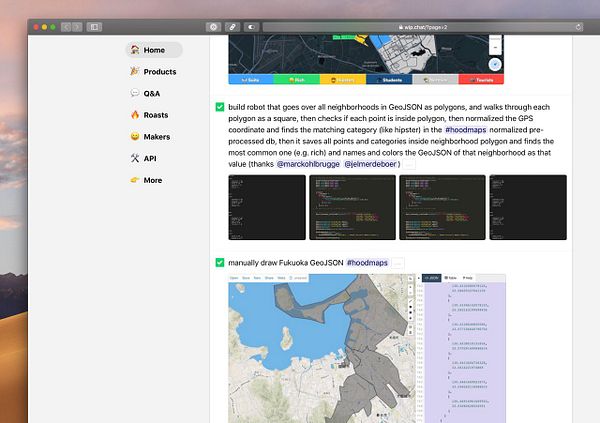Open the third code screenshot thumbnail

[x=442, y=207]
